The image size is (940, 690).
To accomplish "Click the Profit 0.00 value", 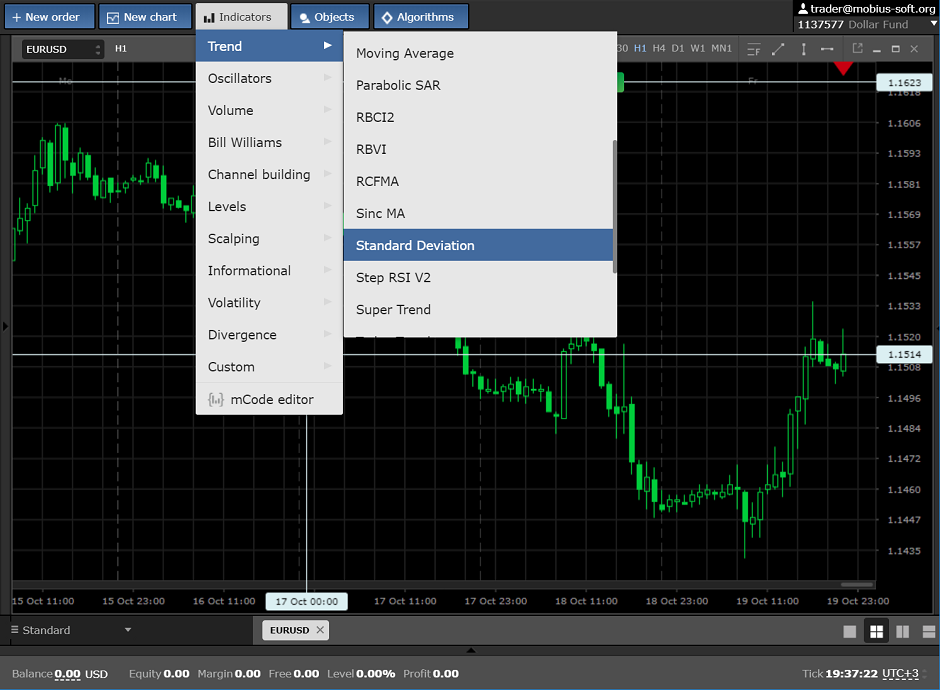I will pos(445,674).
